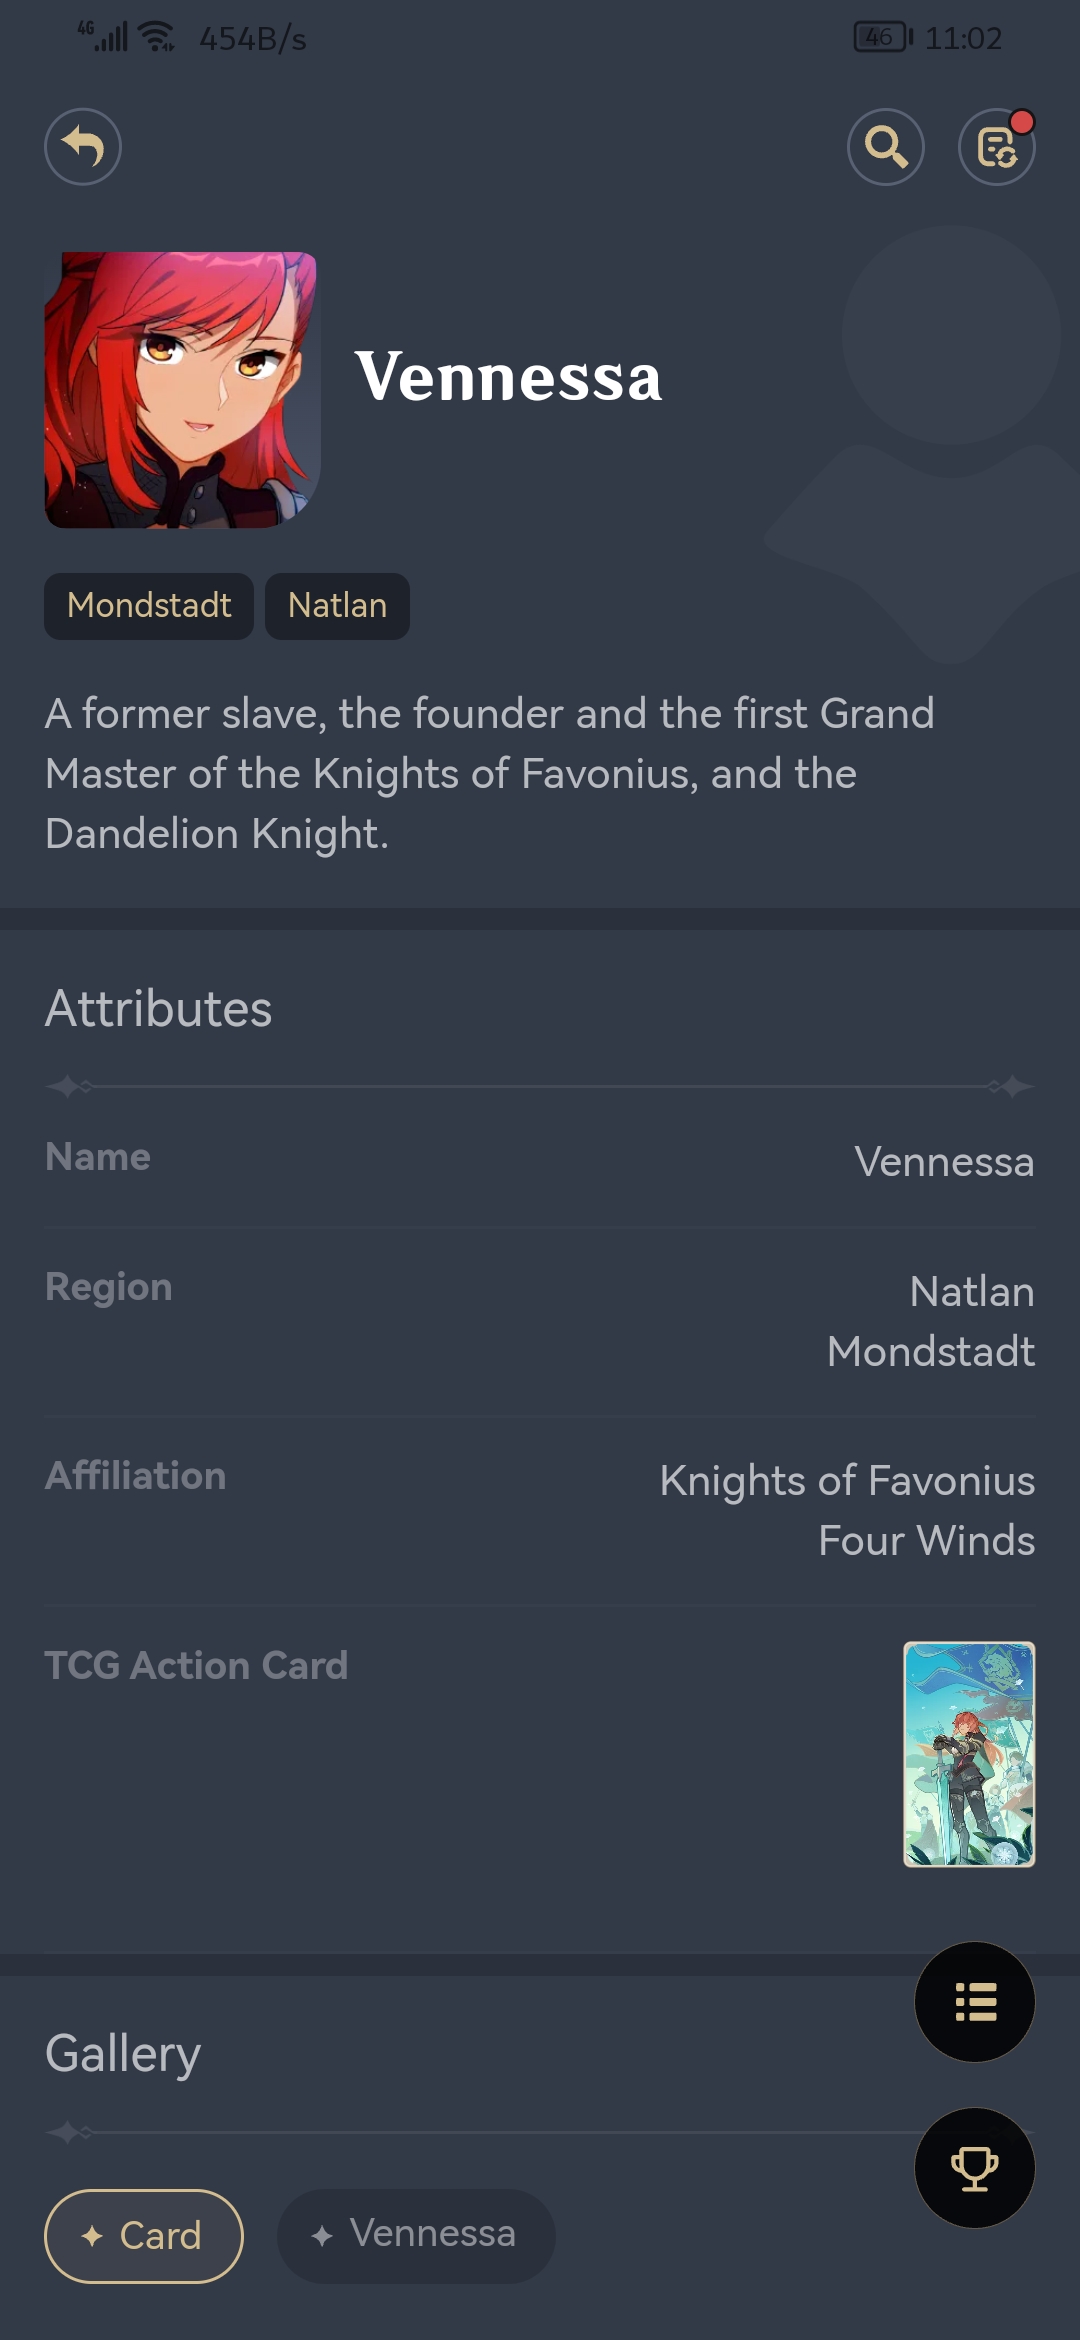Open the notes icon with red dot

tap(997, 147)
